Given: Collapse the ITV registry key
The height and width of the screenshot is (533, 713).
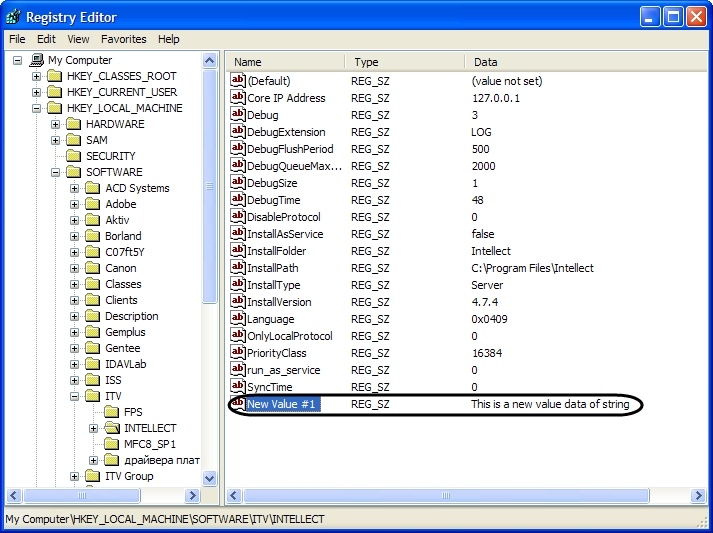Looking at the screenshot, I should [x=75, y=396].
